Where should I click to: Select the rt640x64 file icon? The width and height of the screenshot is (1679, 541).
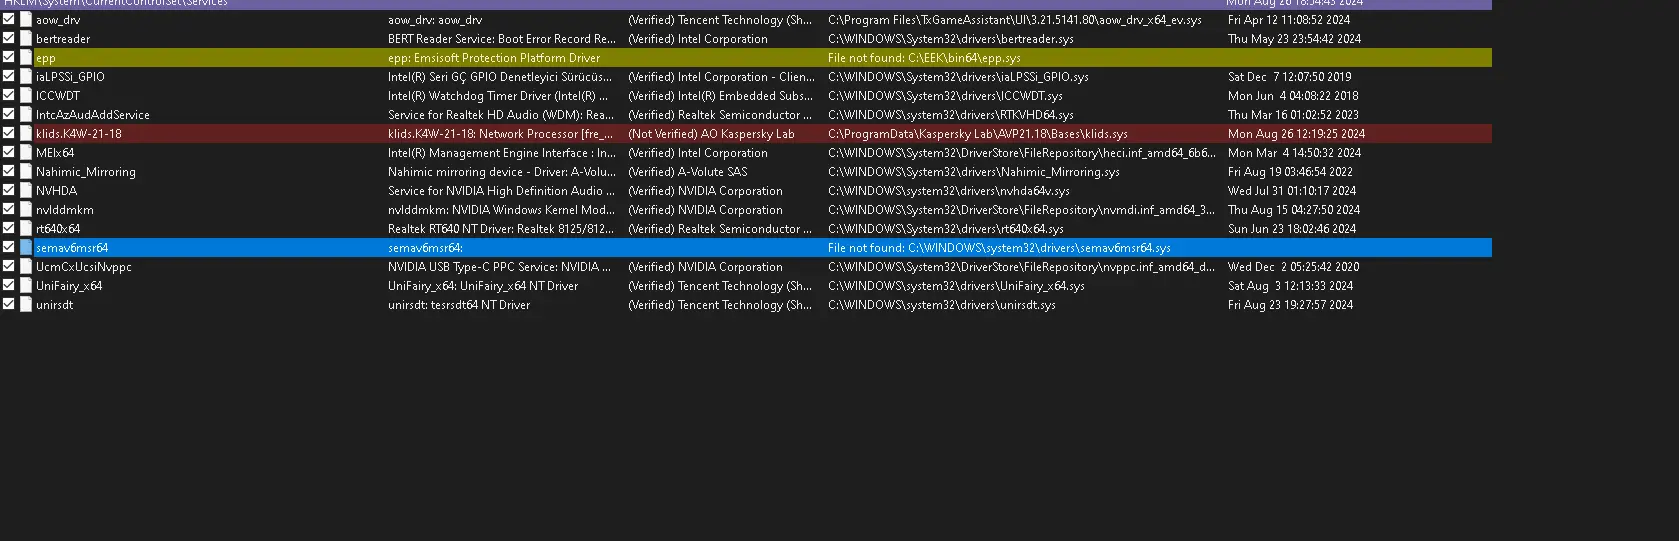(26, 228)
